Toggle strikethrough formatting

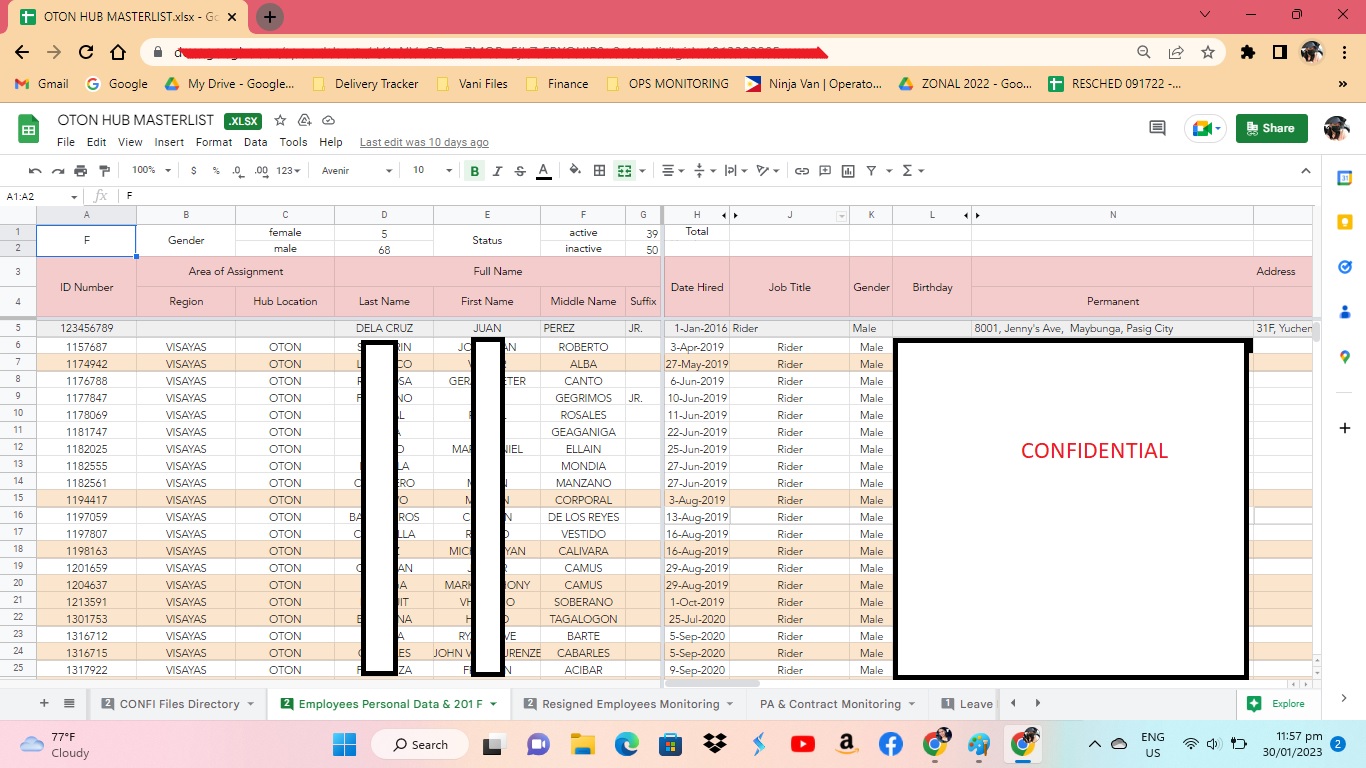[x=520, y=171]
